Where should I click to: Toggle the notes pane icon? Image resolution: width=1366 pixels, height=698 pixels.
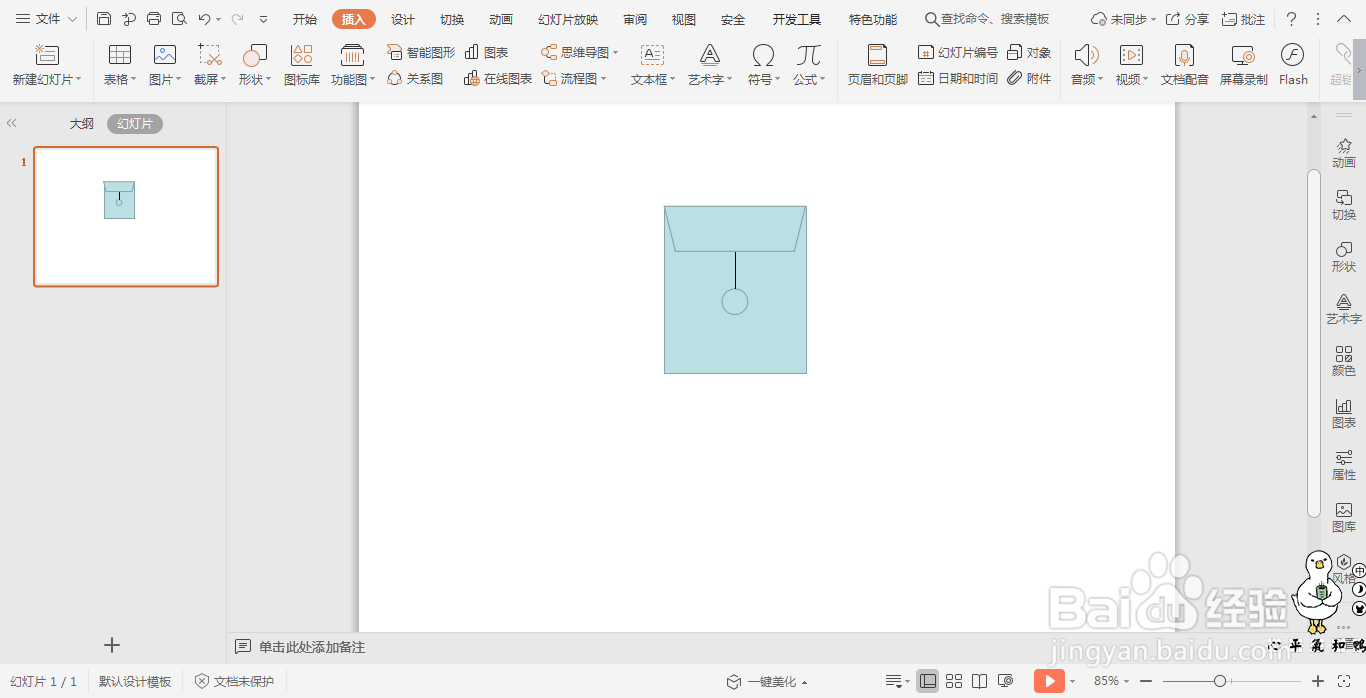(x=893, y=681)
